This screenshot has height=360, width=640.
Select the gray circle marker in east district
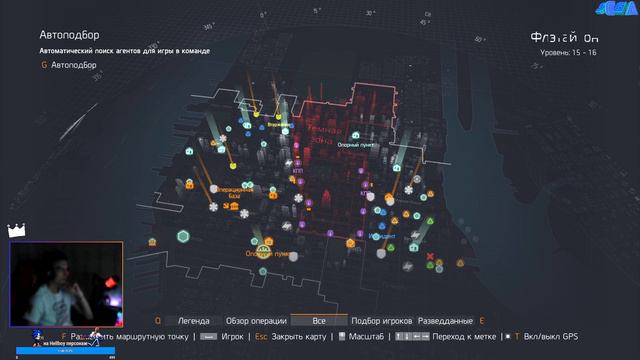(x=417, y=179)
